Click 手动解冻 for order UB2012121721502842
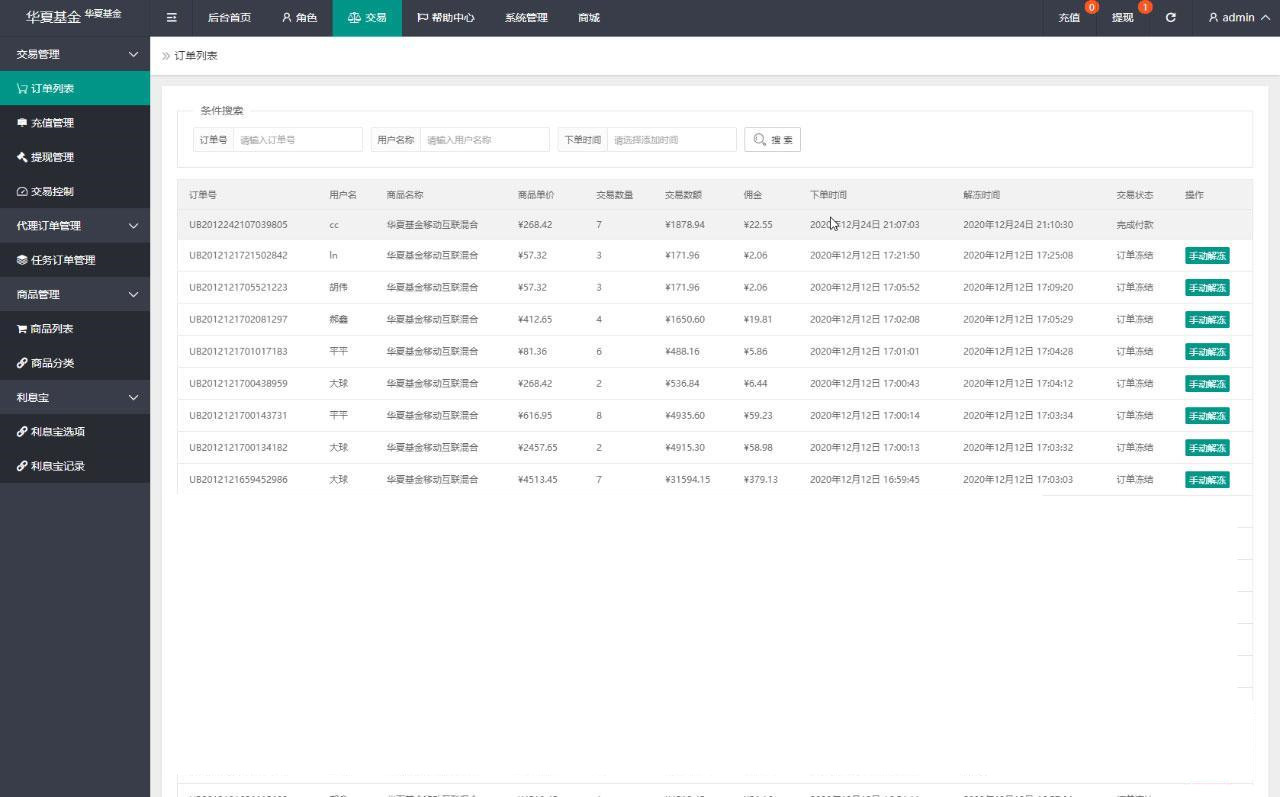 tap(1206, 255)
